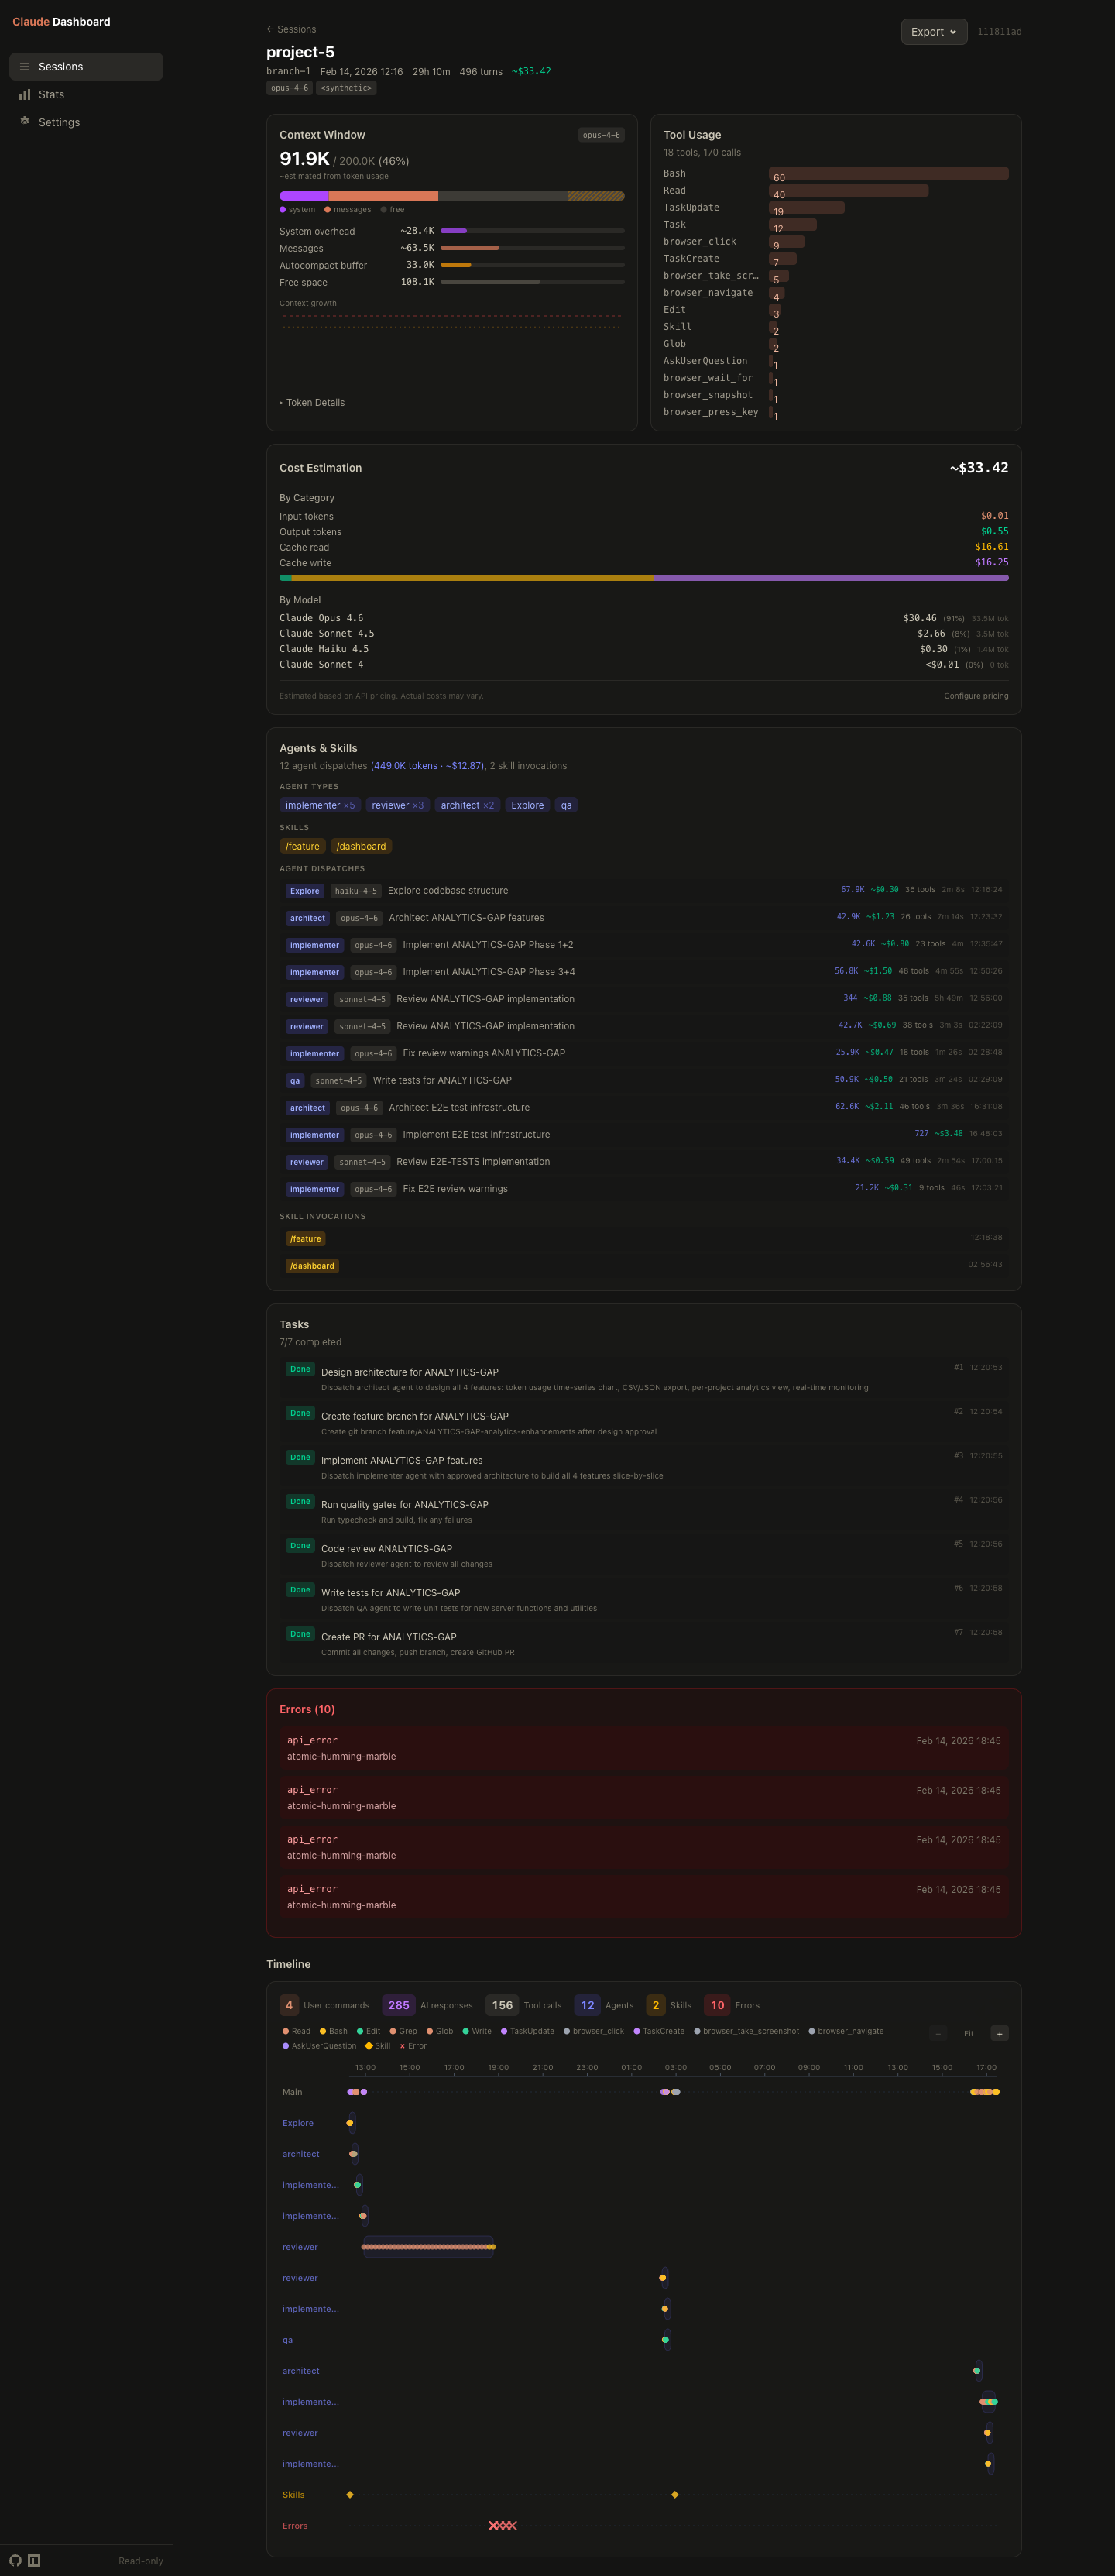Select the implementer ×5 agent type tag
This screenshot has height=2576, width=1115.
pyautogui.click(x=320, y=805)
